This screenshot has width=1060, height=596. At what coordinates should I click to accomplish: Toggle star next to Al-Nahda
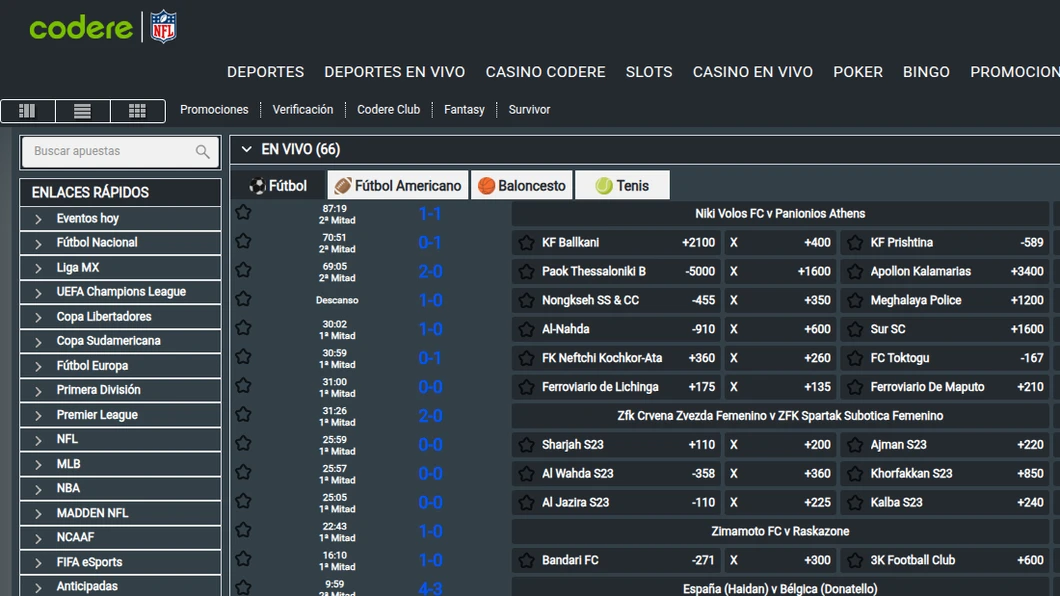click(526, 329)
